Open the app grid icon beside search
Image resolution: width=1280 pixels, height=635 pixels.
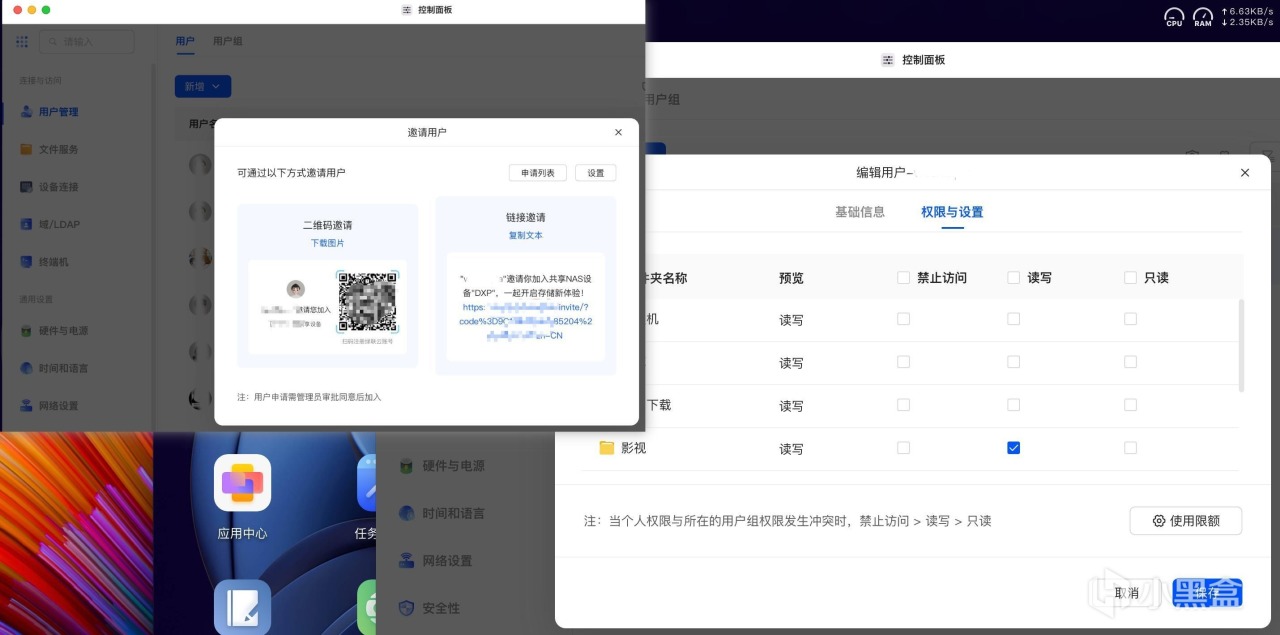pos(22,42)
